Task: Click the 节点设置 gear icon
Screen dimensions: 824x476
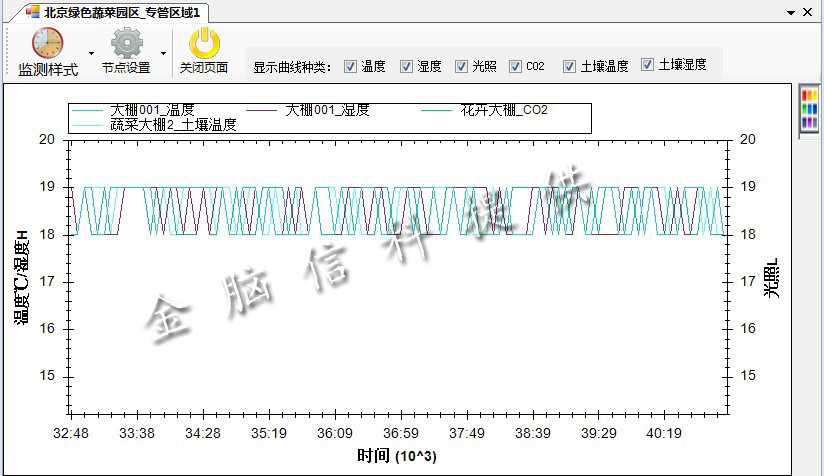Action: tap(127, 44)
